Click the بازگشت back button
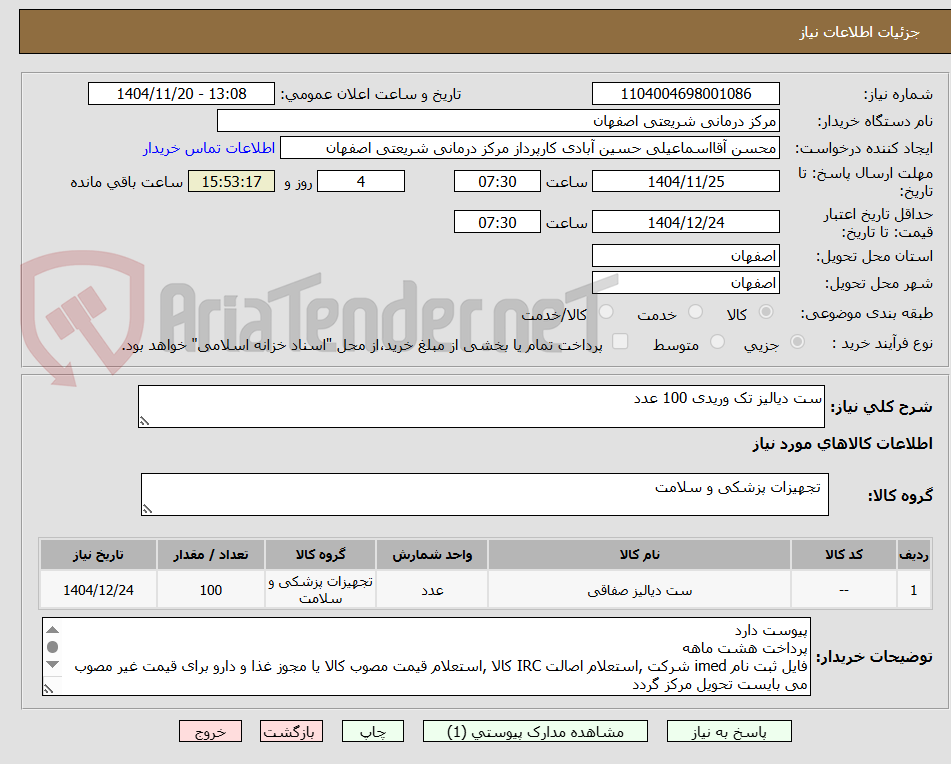The image size is (951, 764). pyautogui.click(x=291, y=731)
